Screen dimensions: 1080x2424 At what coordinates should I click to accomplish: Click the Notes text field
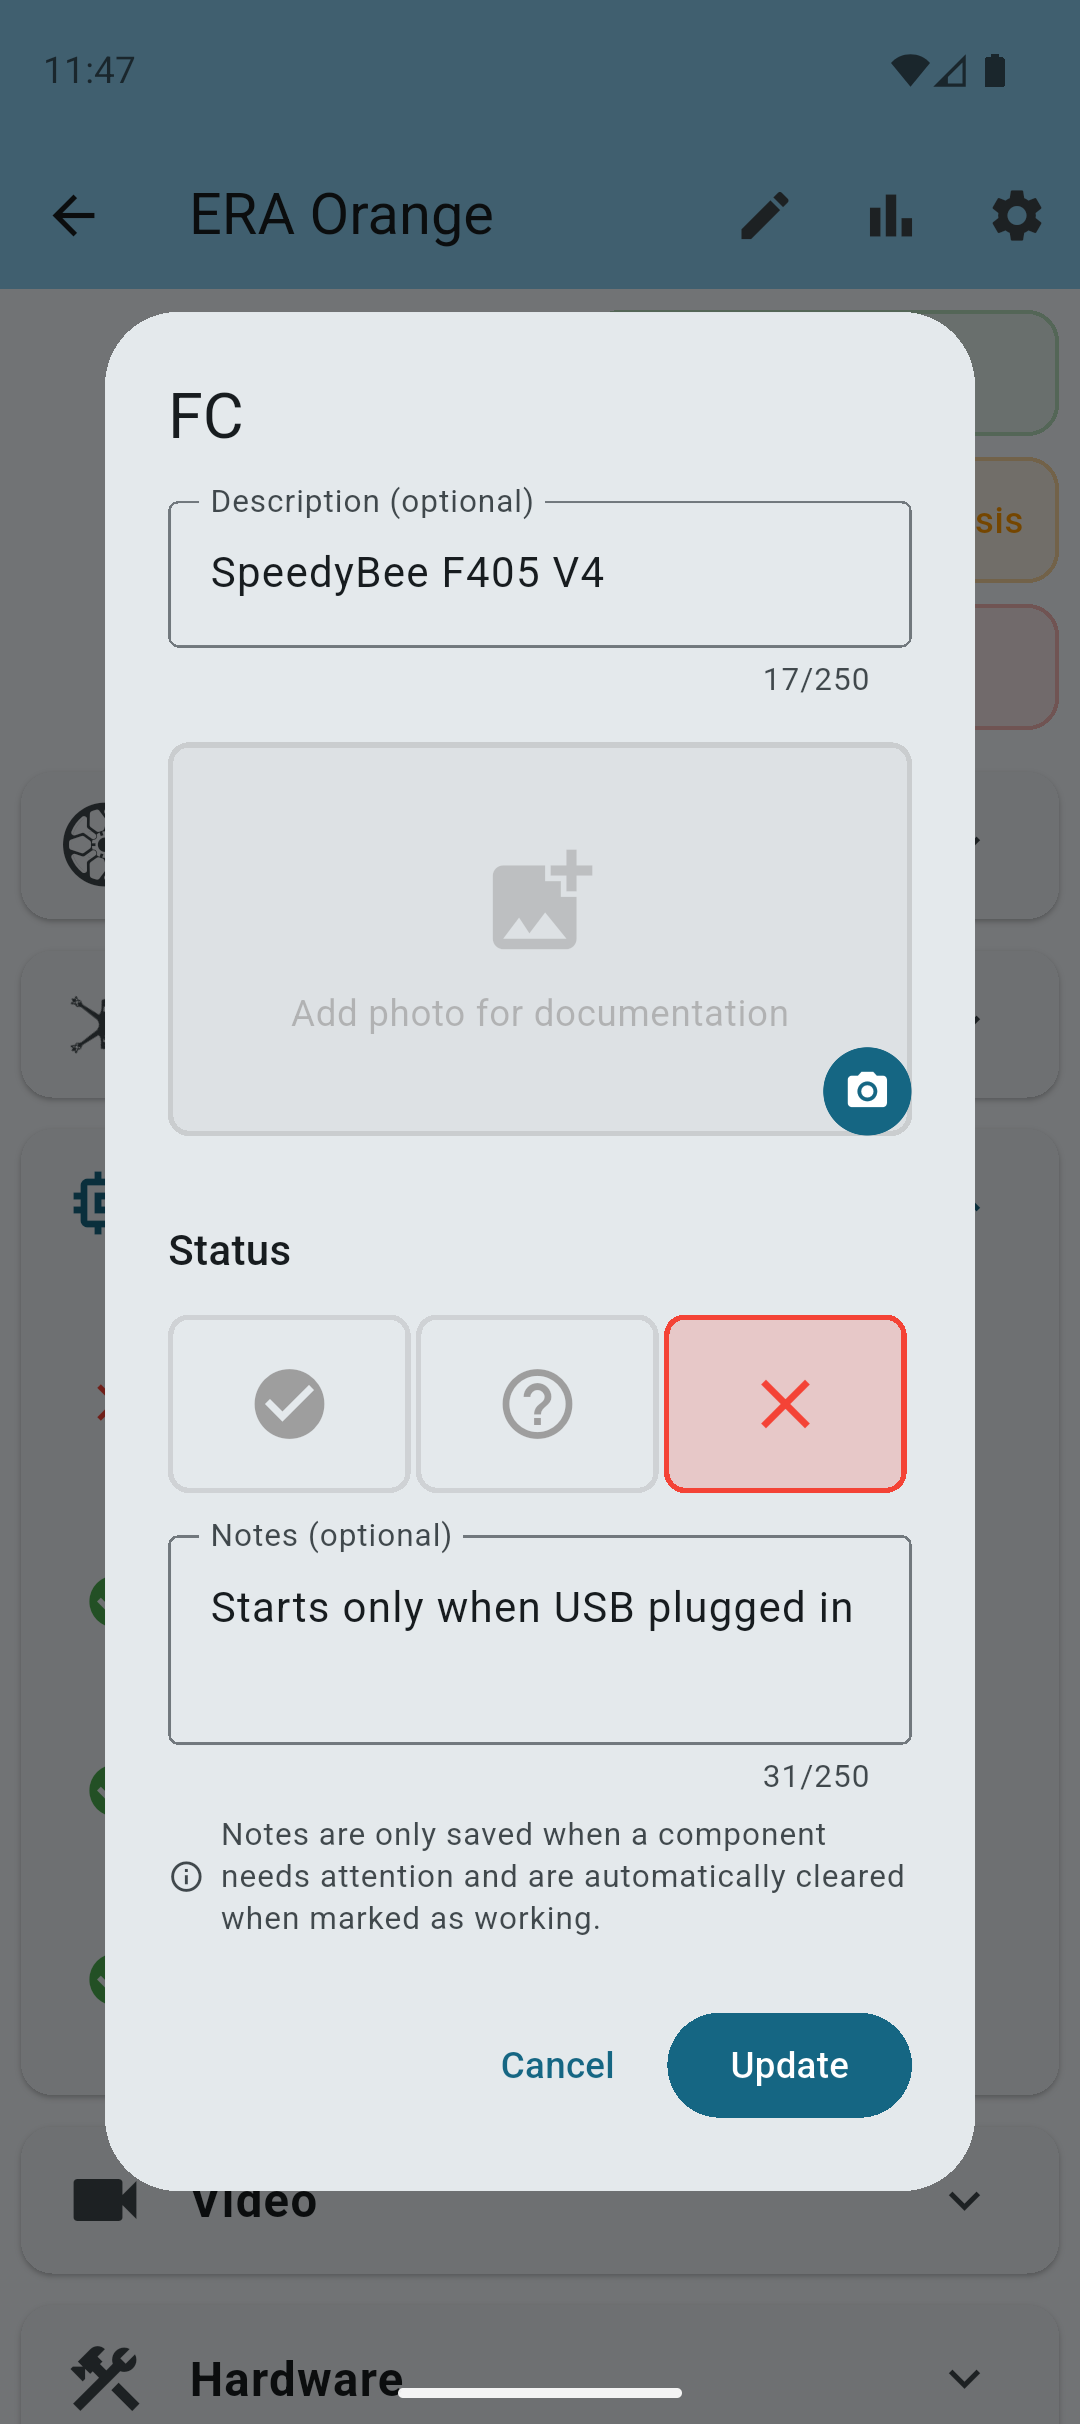540,1640
